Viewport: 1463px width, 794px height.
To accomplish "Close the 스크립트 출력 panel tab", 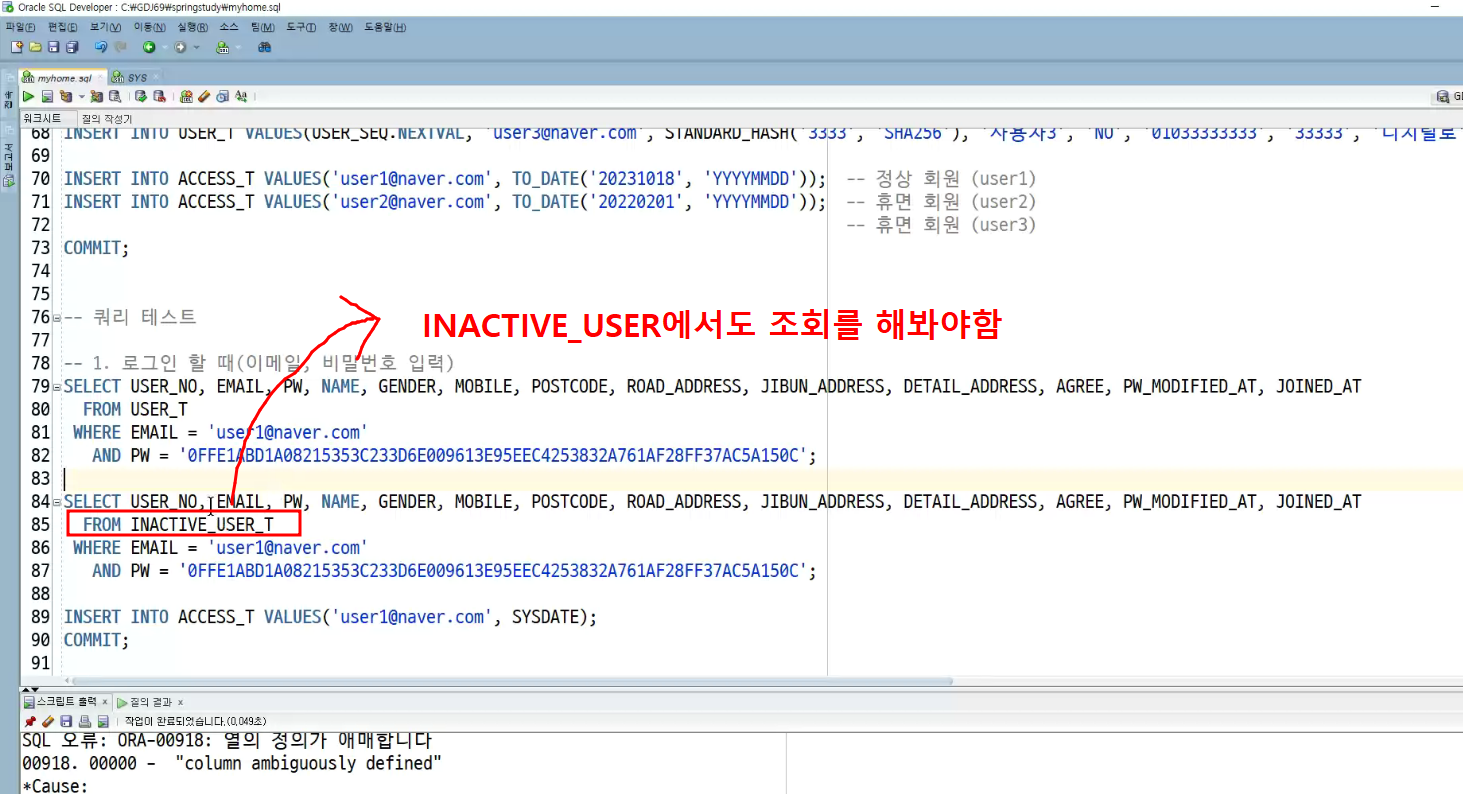I will [x=107, y=702].
